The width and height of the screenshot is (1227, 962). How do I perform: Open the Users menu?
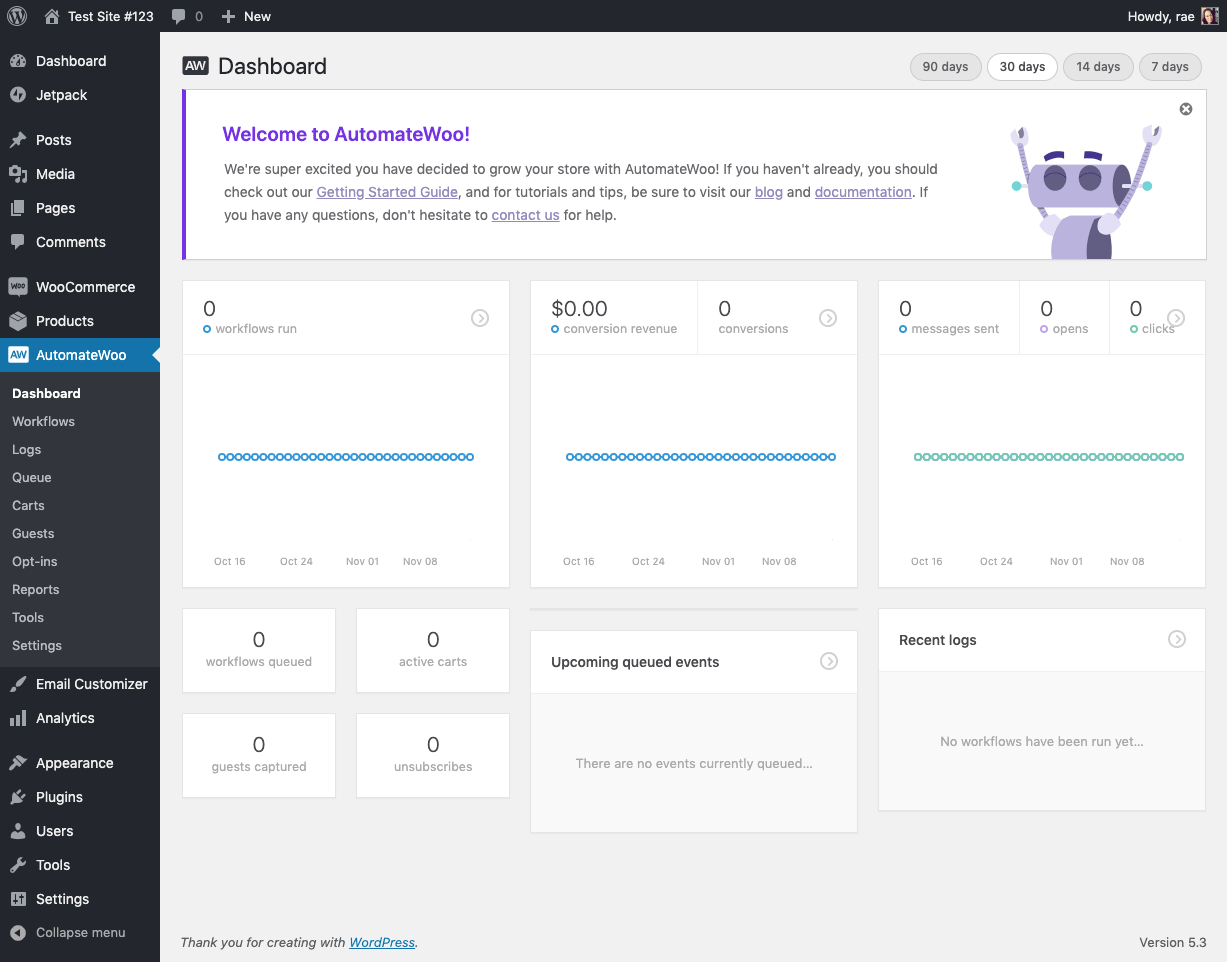point(80,831)
